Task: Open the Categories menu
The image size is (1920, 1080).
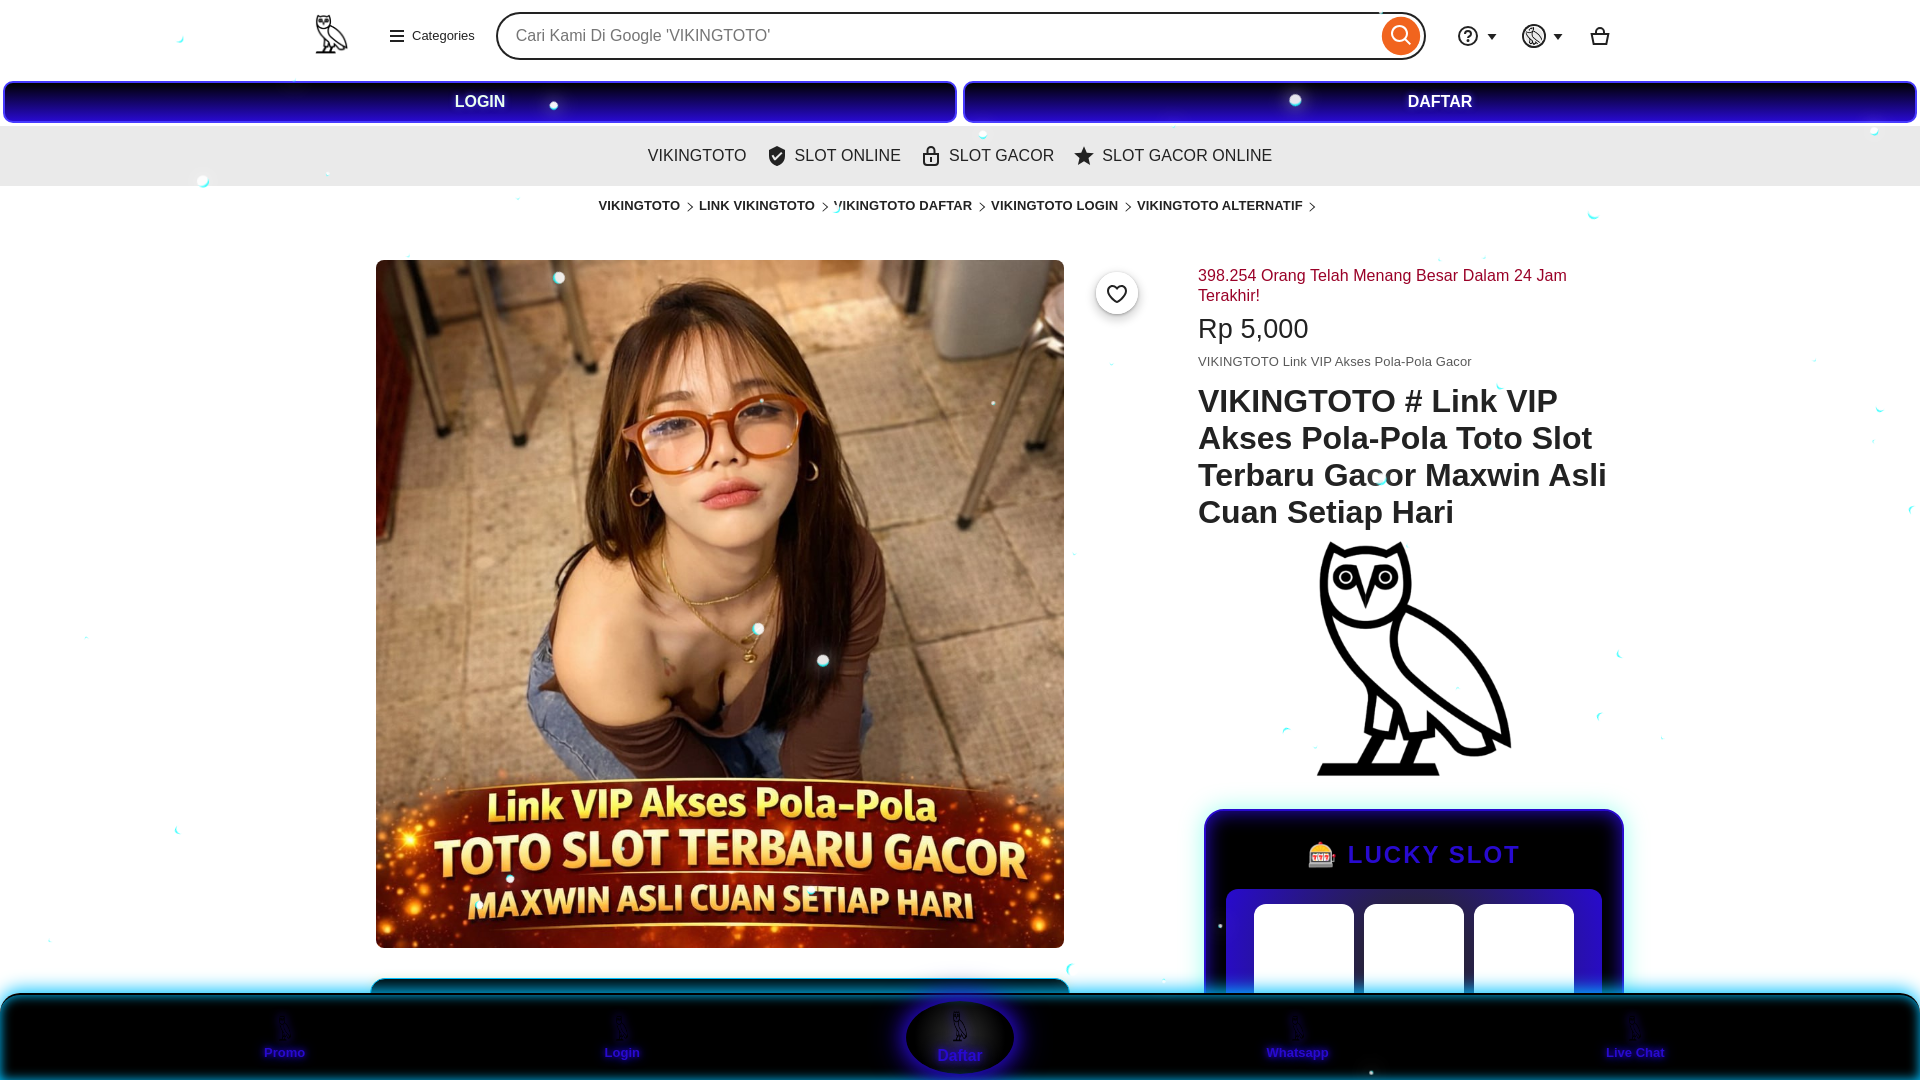Action: coord(432,36)
